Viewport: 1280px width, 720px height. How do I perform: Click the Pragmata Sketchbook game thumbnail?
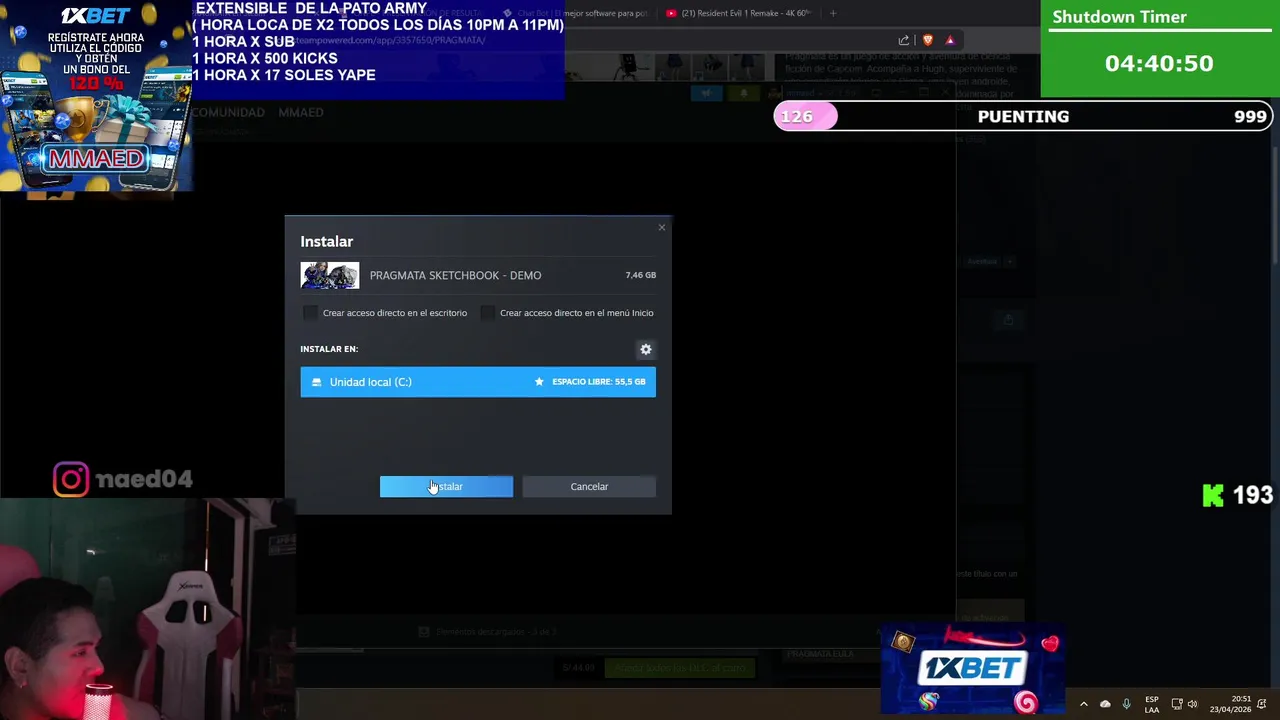pyautogui.click(x=330, y=275)
